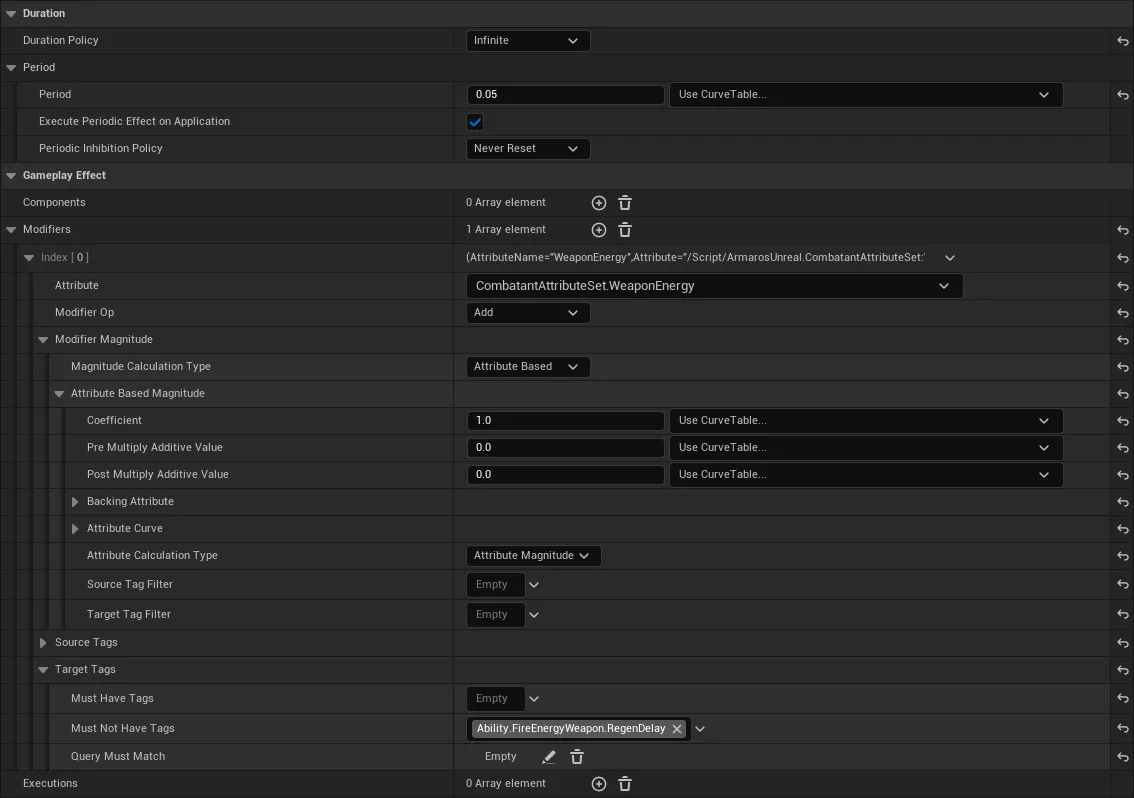Revert the Period value to default
The height and width of the screenshot is (798, 1134).
tap(1122, 94)
